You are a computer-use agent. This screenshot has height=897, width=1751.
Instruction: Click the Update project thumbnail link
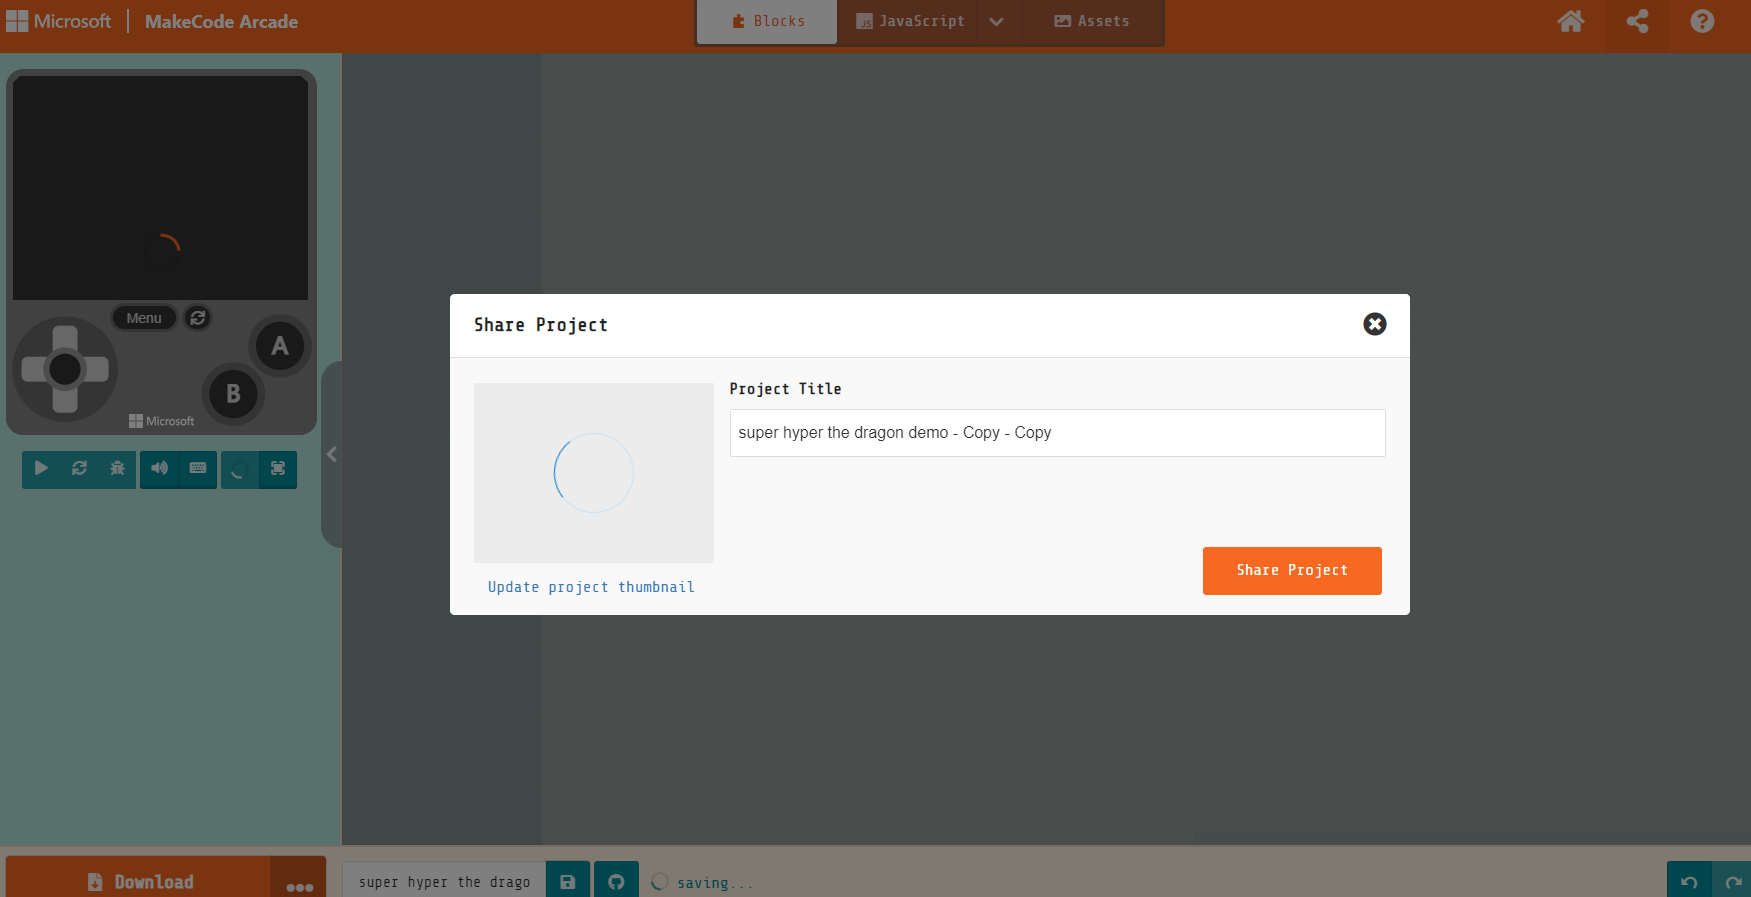[x=591, y=587]
